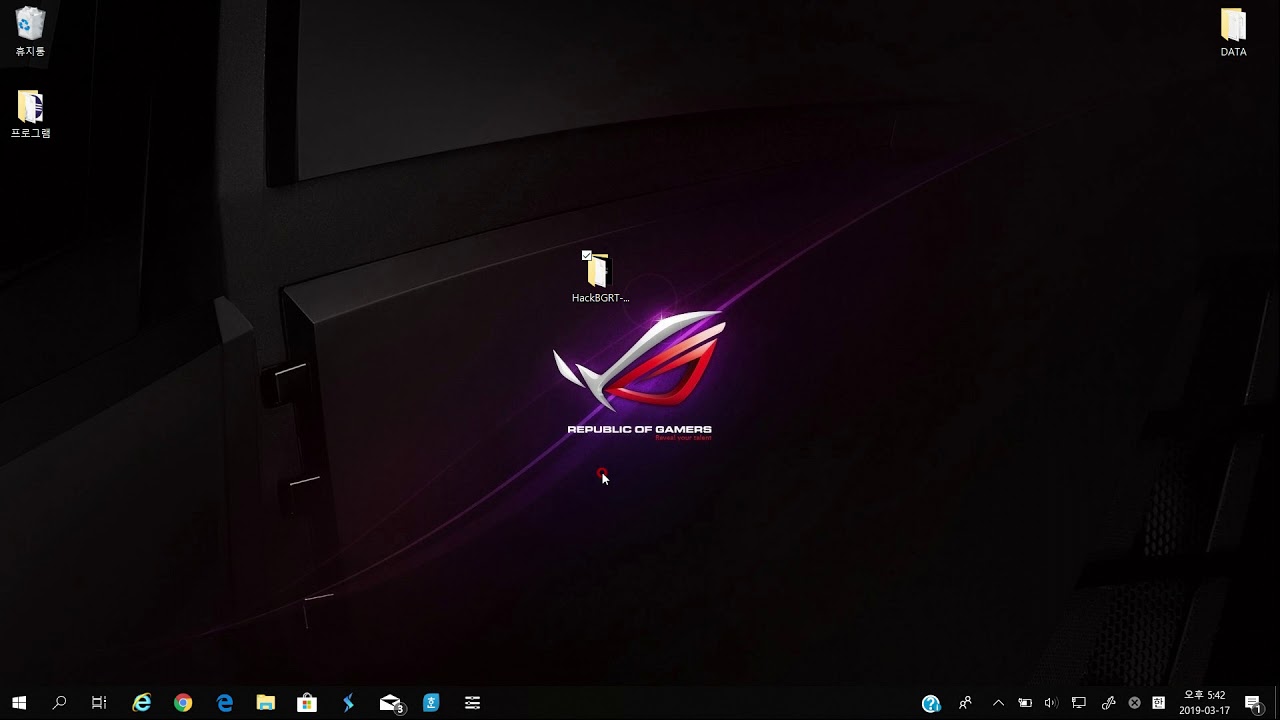Click Show Desktop sliver at taskbar end
This screenshot has height=720, width=1280.
click(1277, 703)
